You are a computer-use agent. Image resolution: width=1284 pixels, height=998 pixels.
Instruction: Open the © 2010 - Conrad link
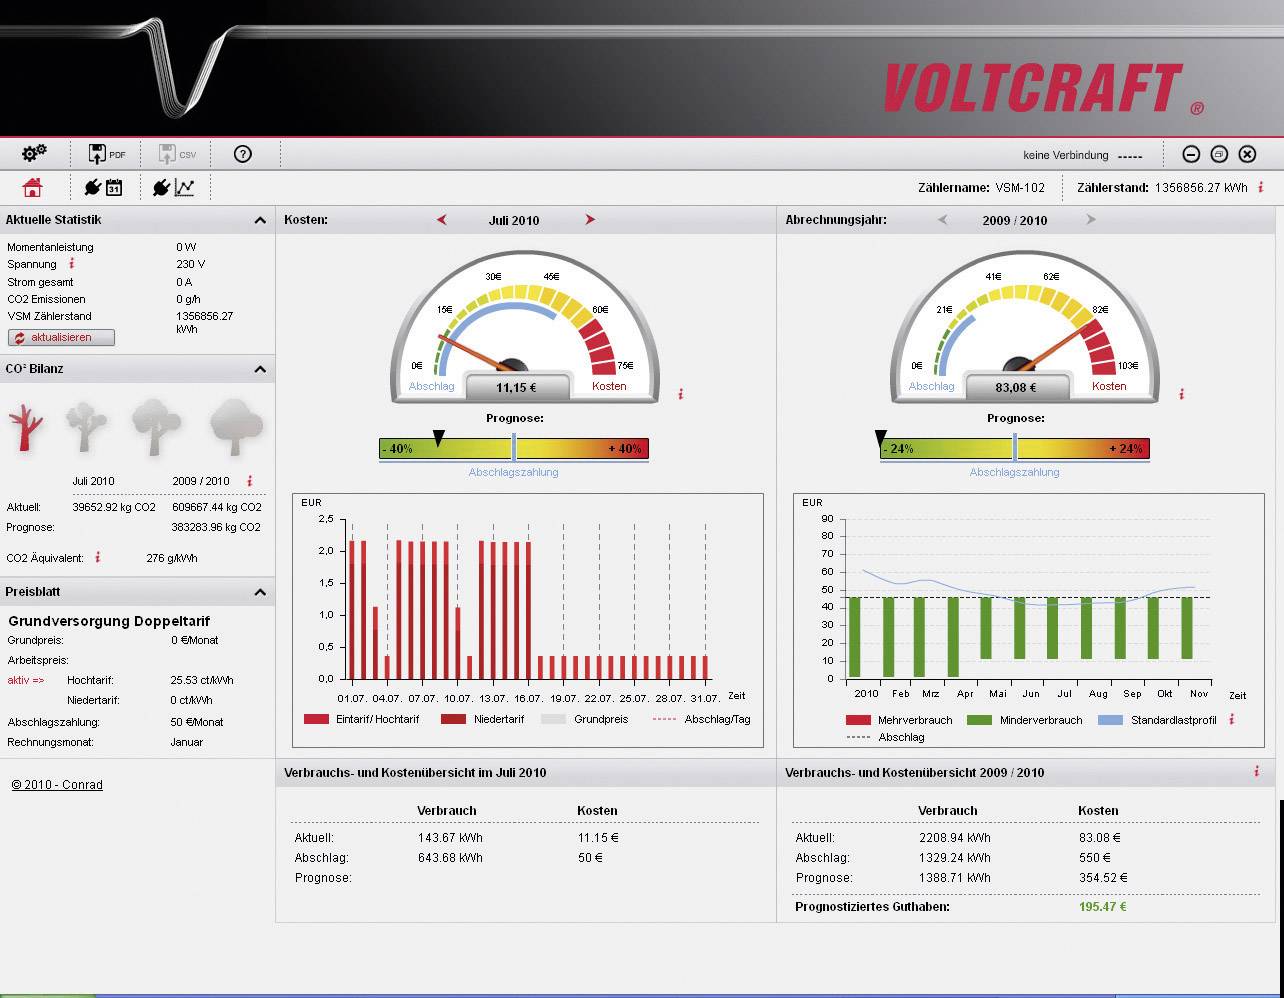click(x=57, y=785)
